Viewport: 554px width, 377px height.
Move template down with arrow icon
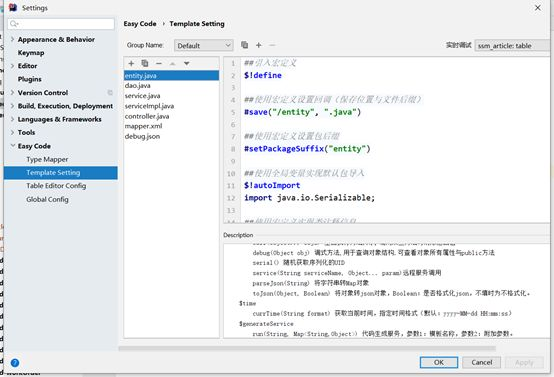click(187, 64)
